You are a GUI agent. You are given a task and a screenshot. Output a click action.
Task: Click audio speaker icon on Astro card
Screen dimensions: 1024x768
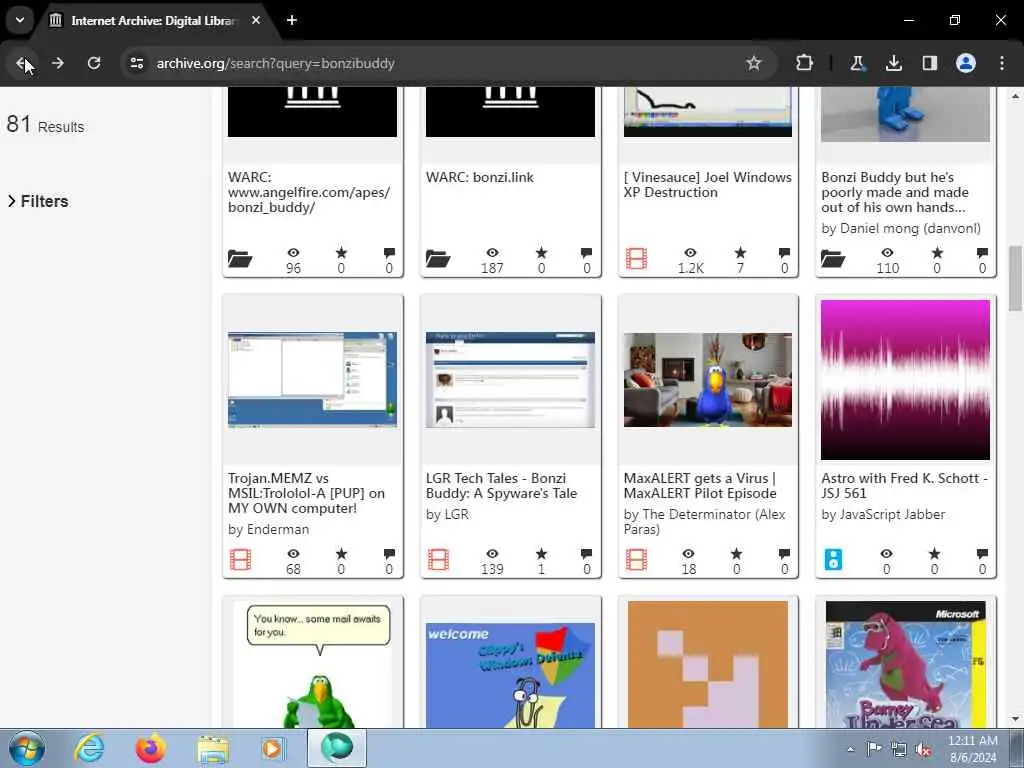click(833, 560)
